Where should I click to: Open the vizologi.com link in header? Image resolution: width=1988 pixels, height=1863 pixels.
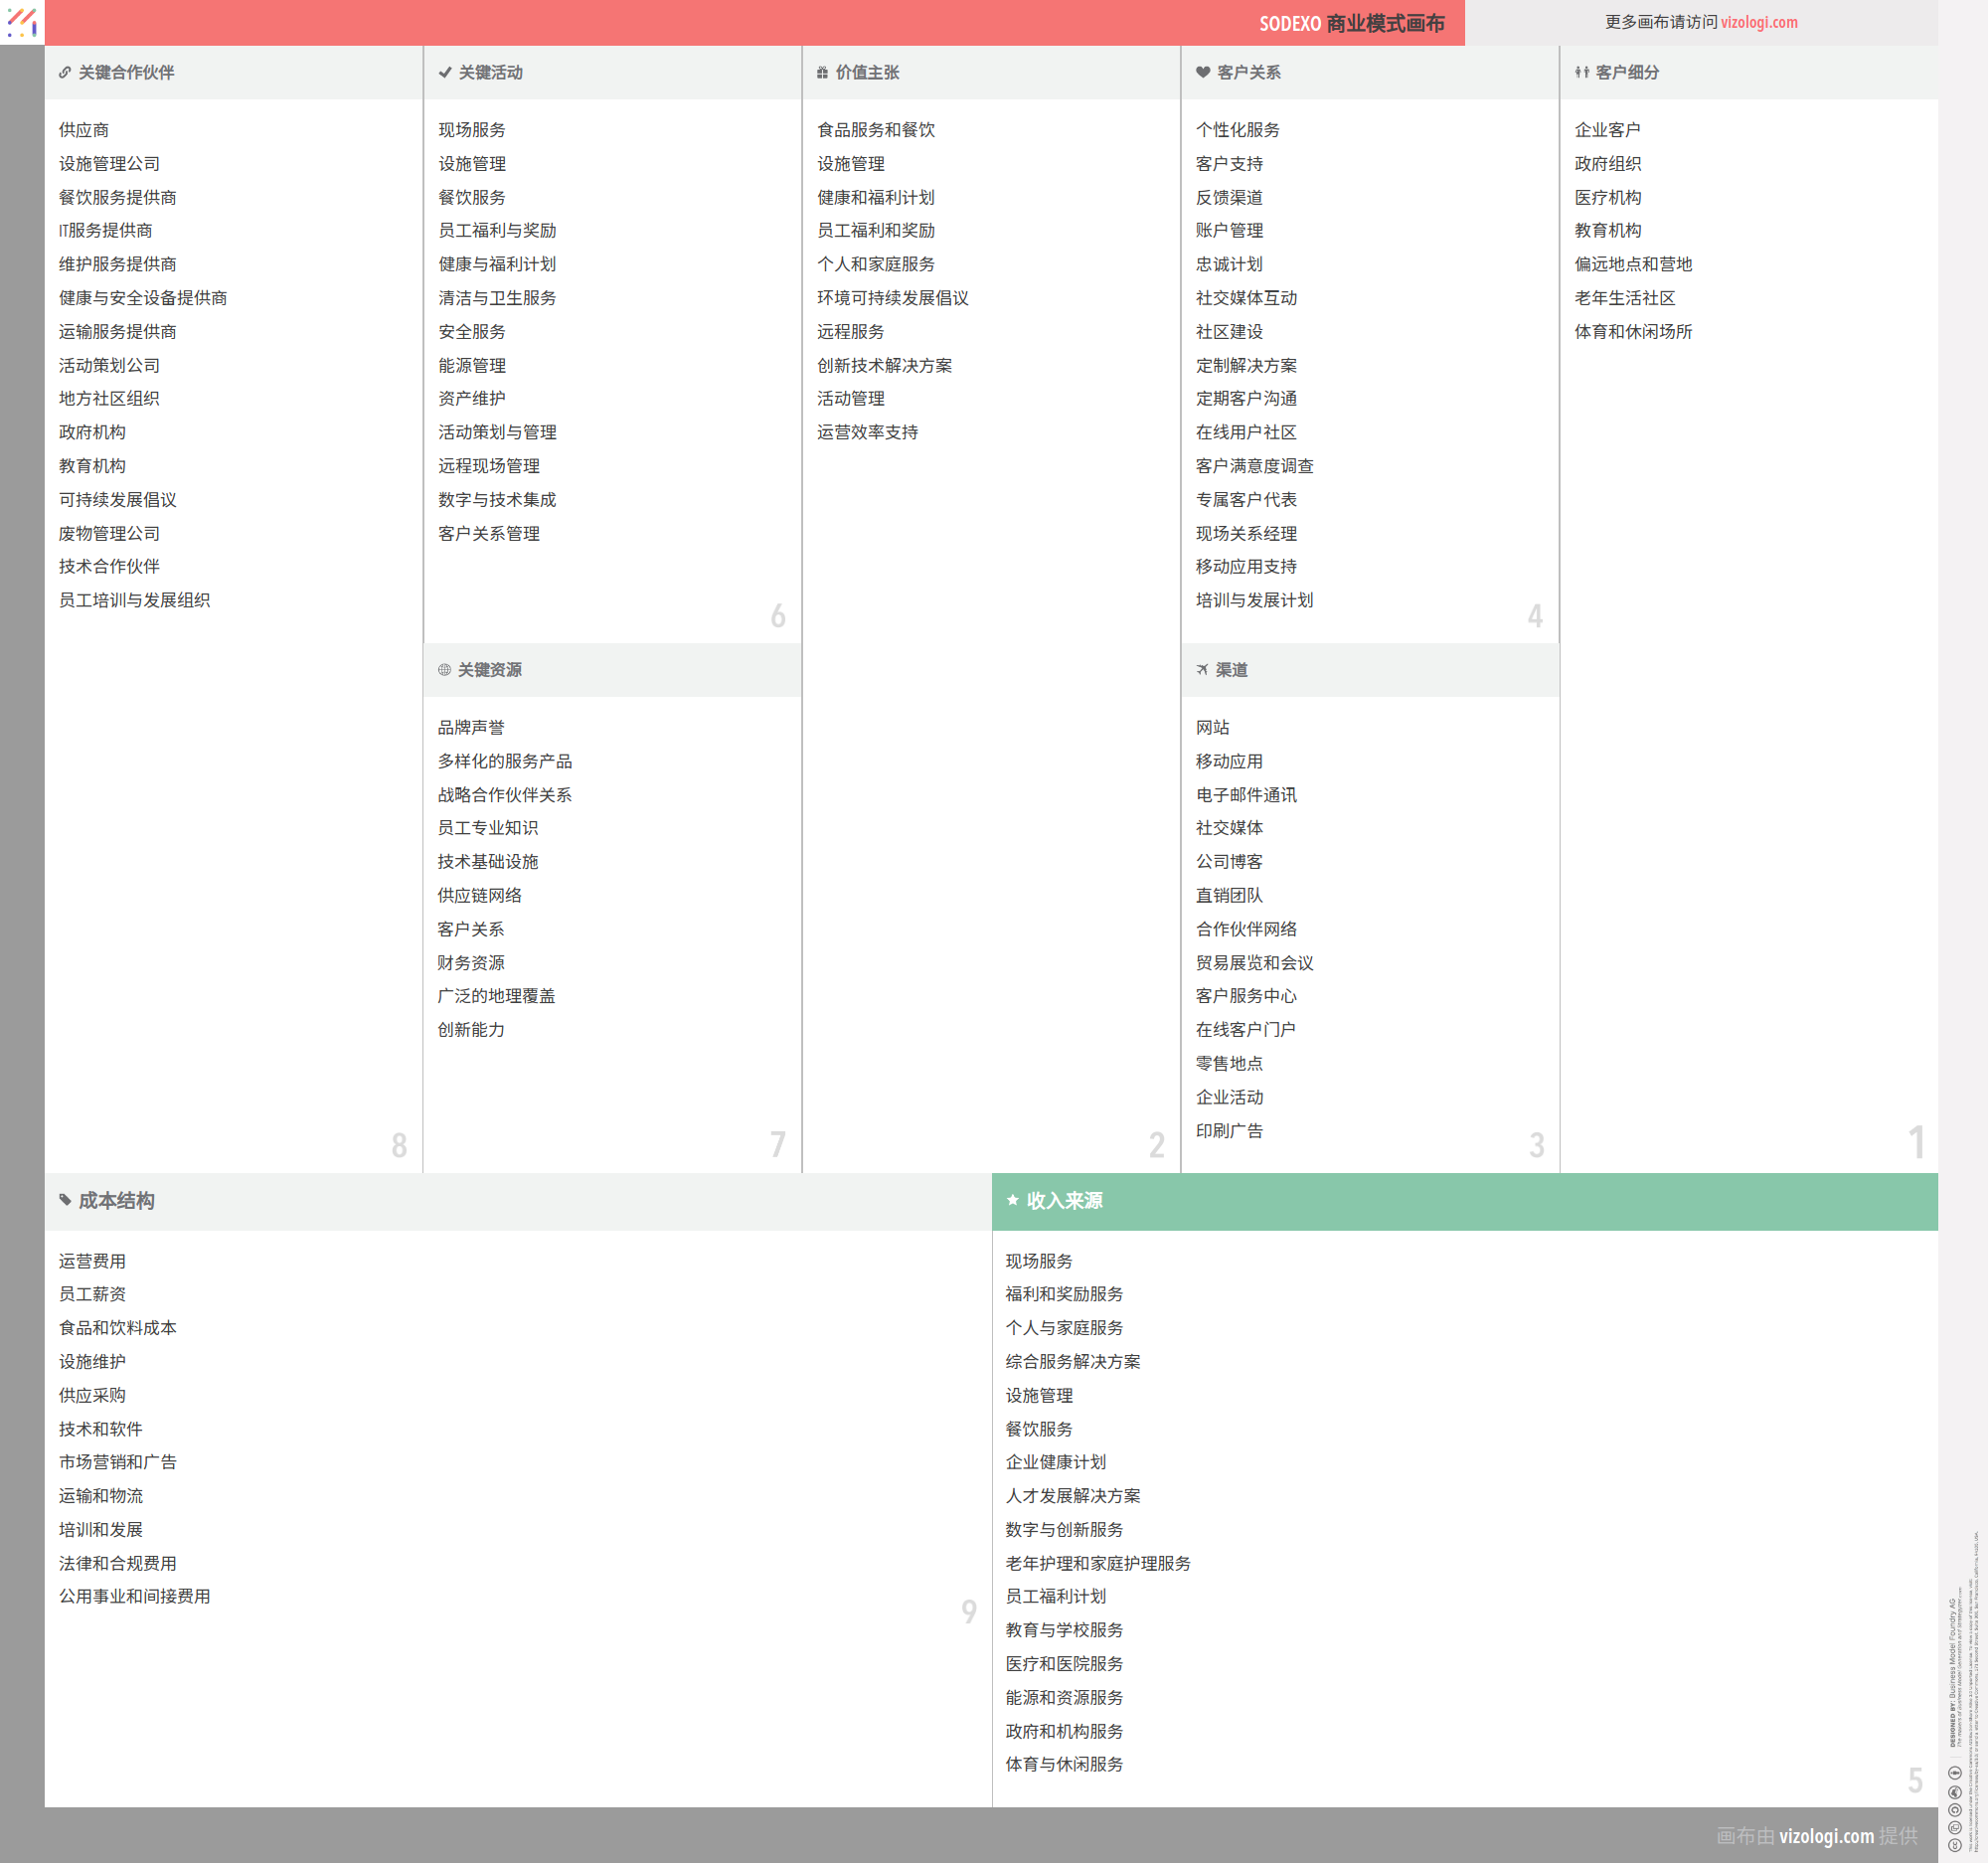click(x=1759, y=22)
